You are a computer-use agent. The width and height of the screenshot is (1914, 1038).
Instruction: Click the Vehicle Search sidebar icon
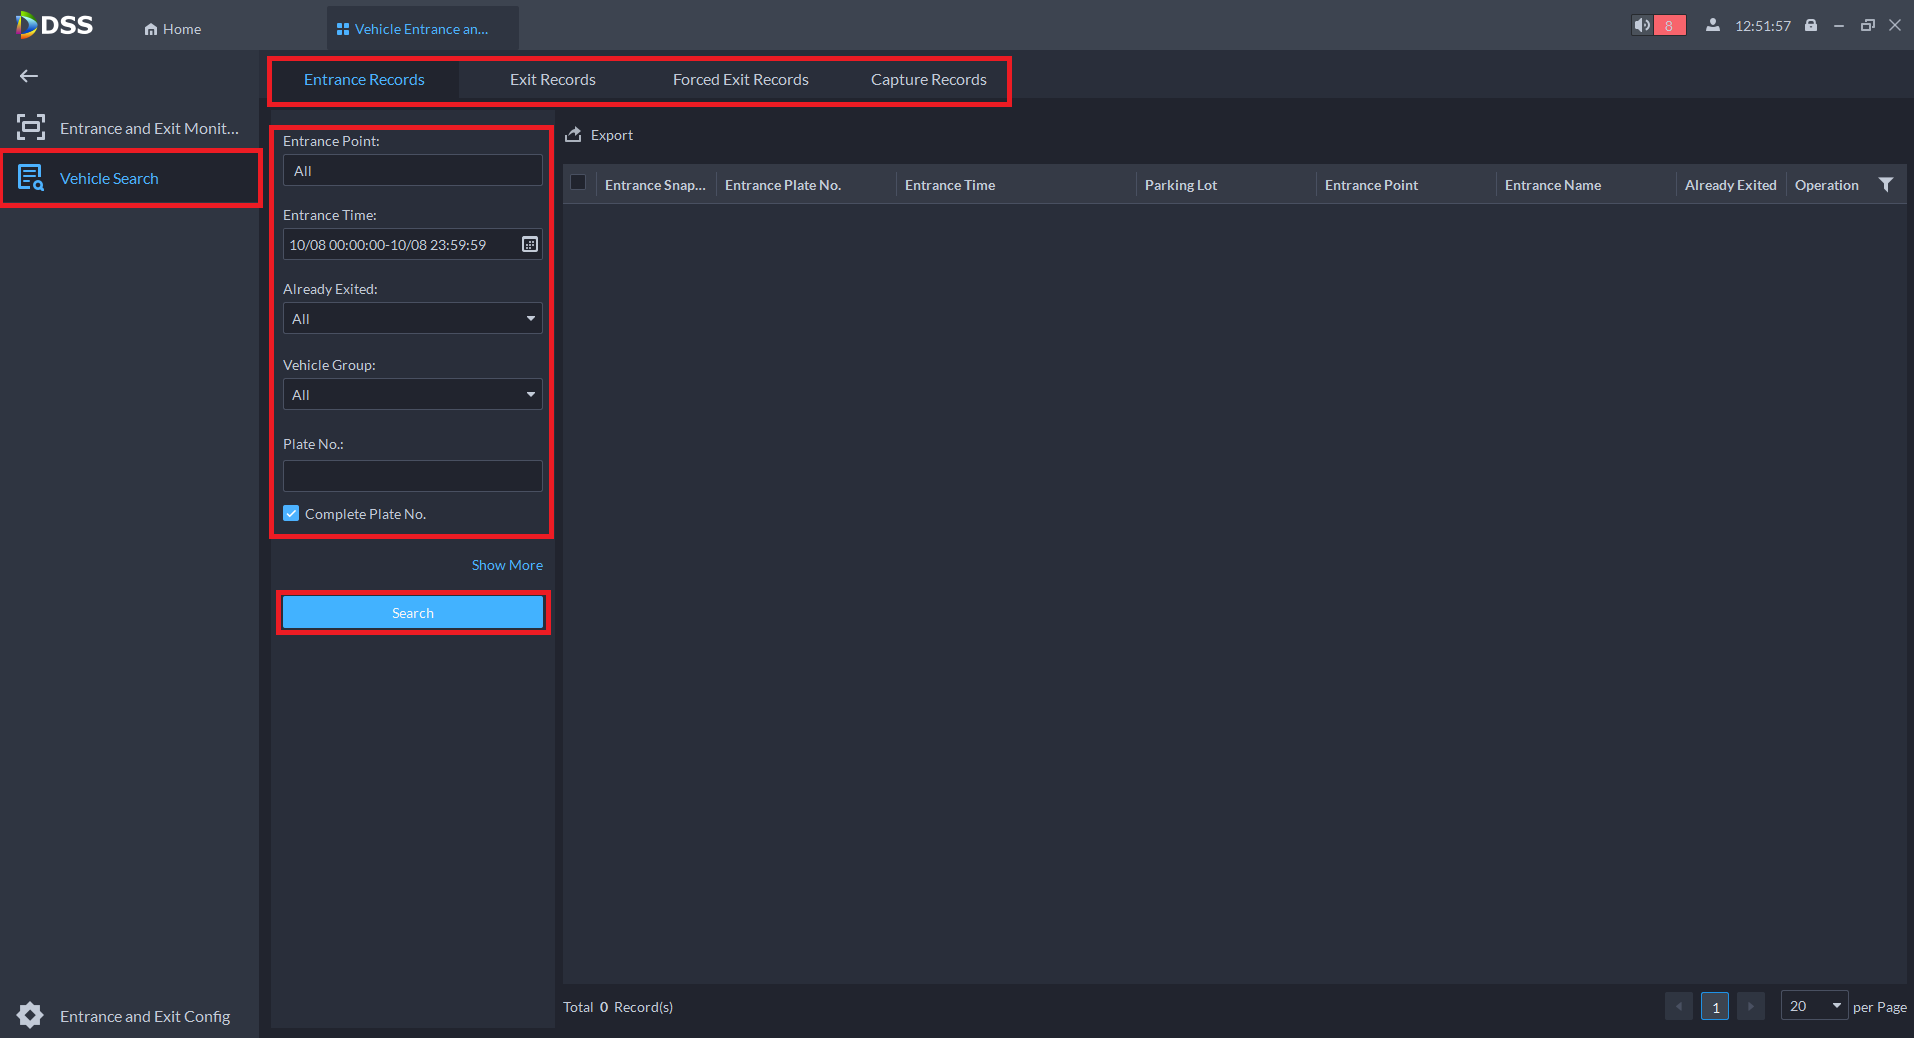click(31, 178)
